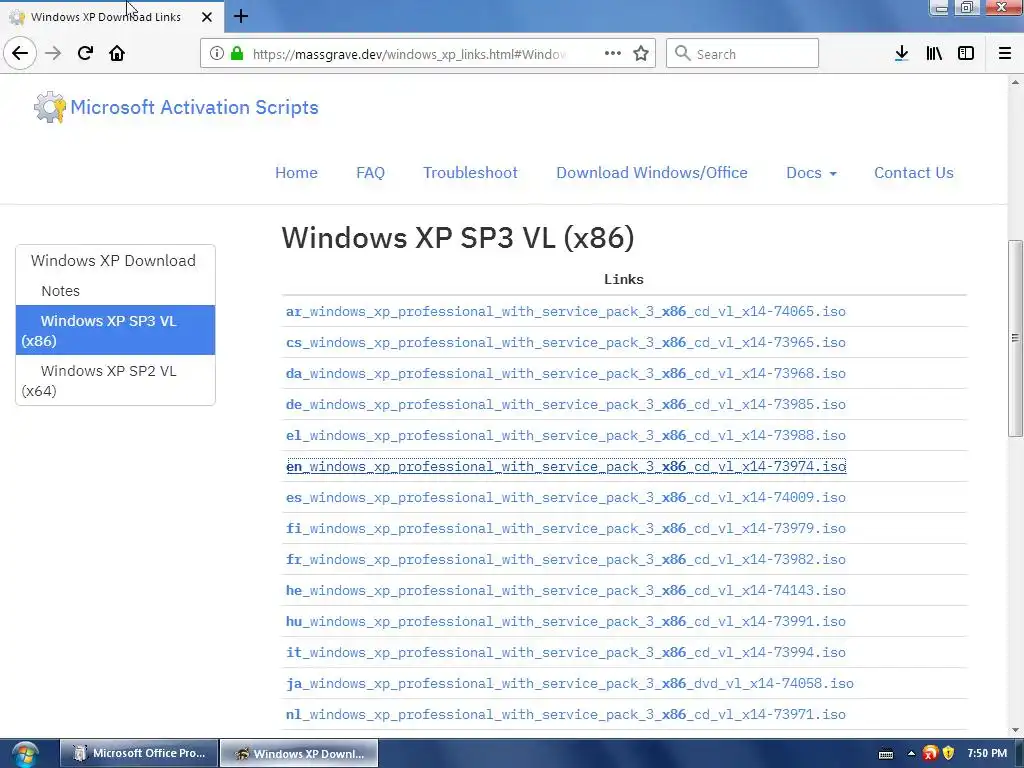1024x768 pixels.
Task: Open a new tab with plus button
Action: click(241, 16)
